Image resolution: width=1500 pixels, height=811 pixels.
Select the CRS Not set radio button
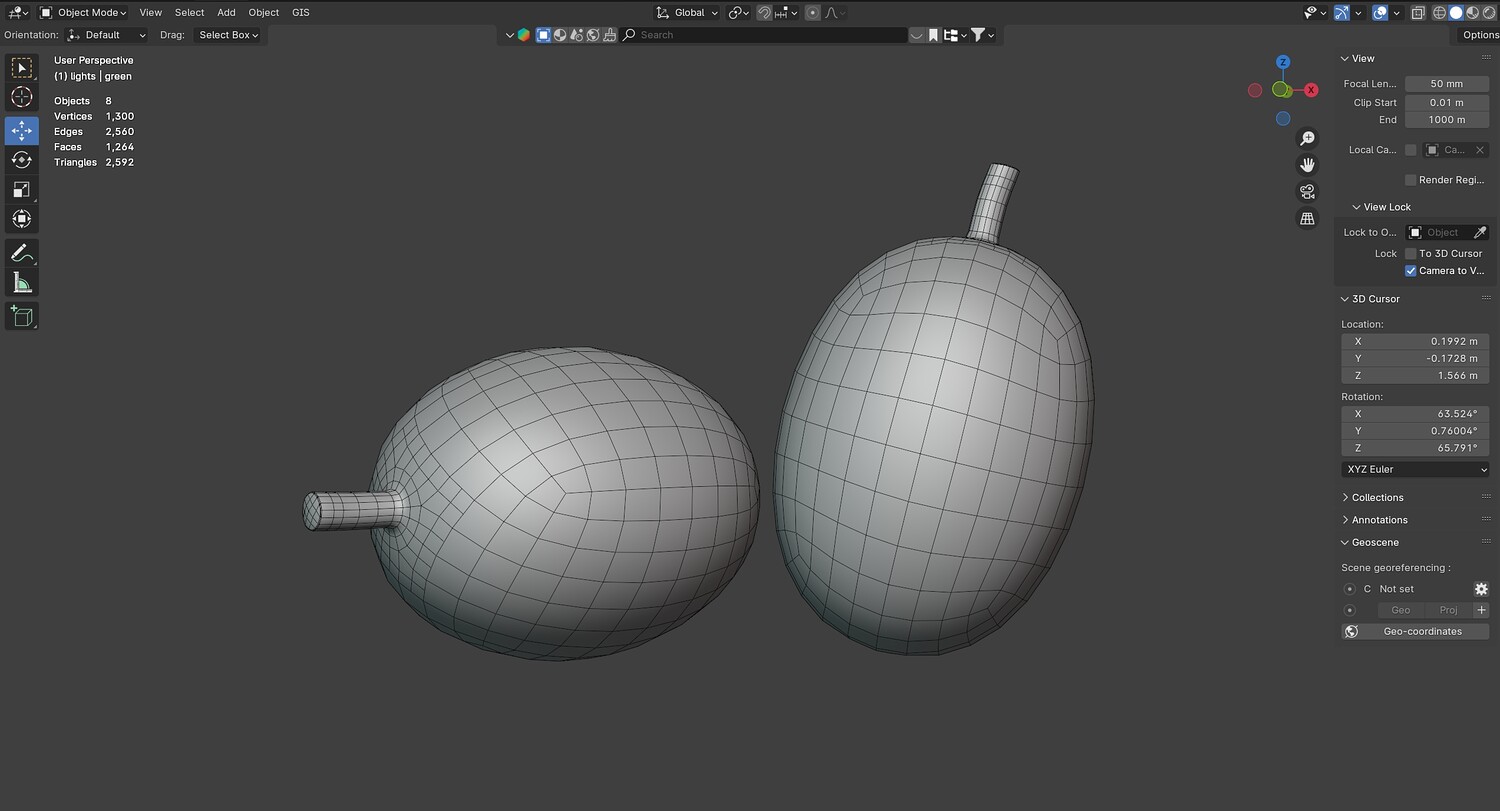(x=1350, y=589)
